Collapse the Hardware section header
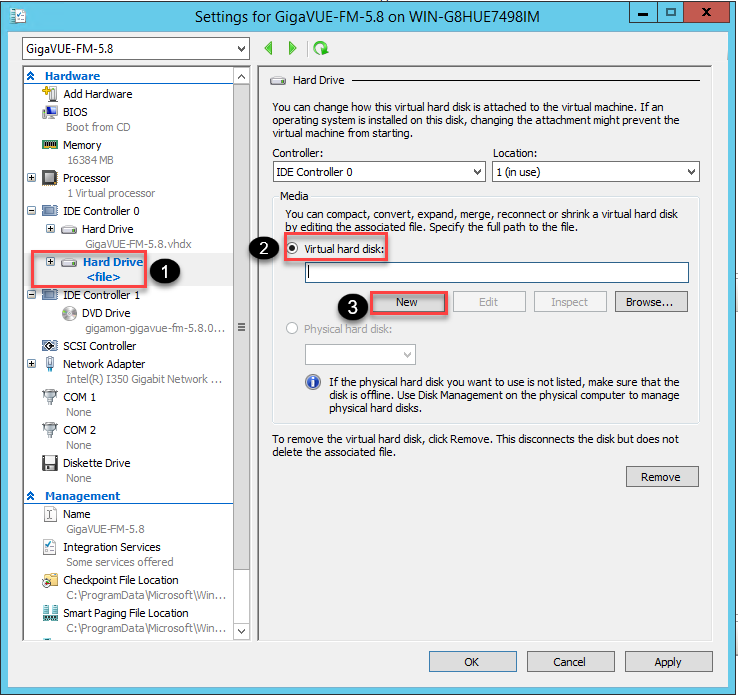Image resolution: width=738 pixels, height=696 pixels. coord(30,76)
